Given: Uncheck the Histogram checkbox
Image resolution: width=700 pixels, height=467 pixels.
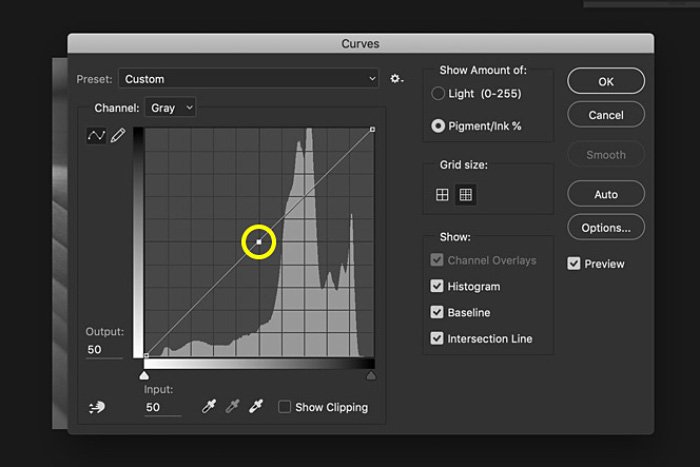Looking at the screenshot, I should tap(437, 287).
